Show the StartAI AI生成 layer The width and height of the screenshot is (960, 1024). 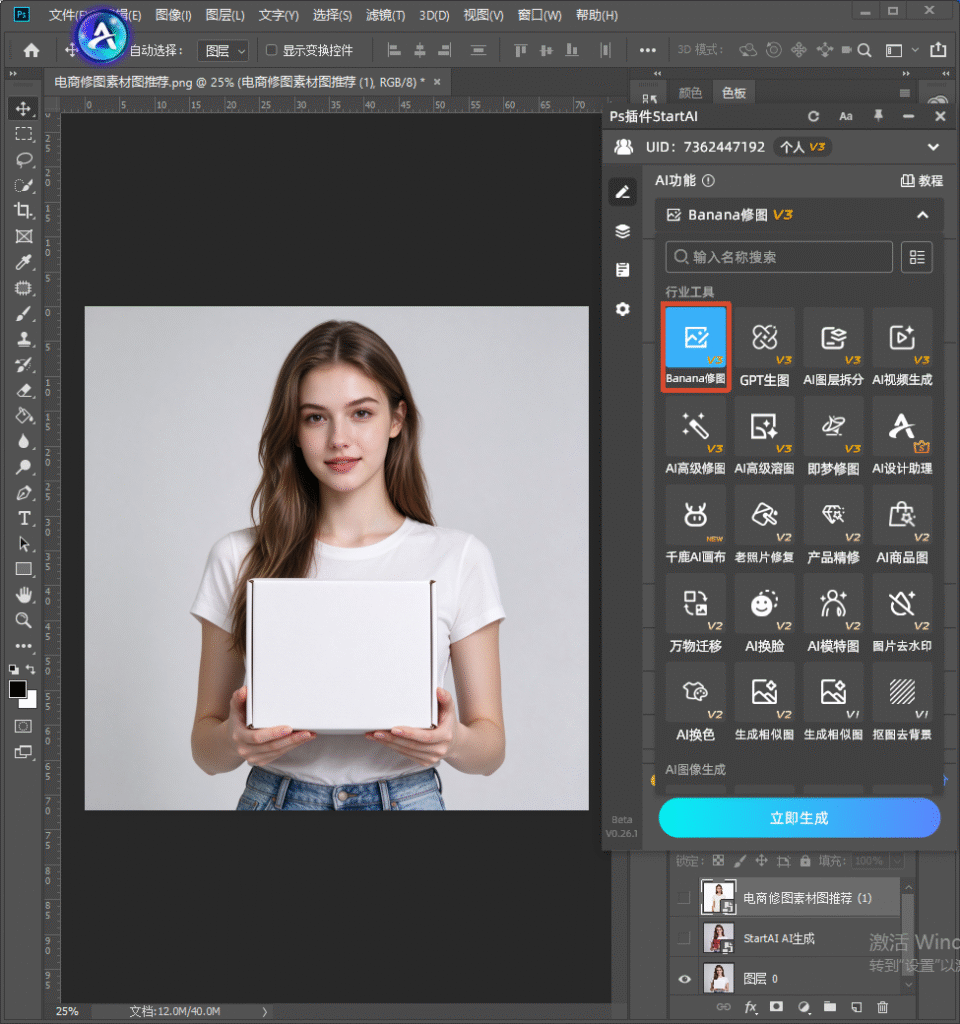[x=684, y=938]
